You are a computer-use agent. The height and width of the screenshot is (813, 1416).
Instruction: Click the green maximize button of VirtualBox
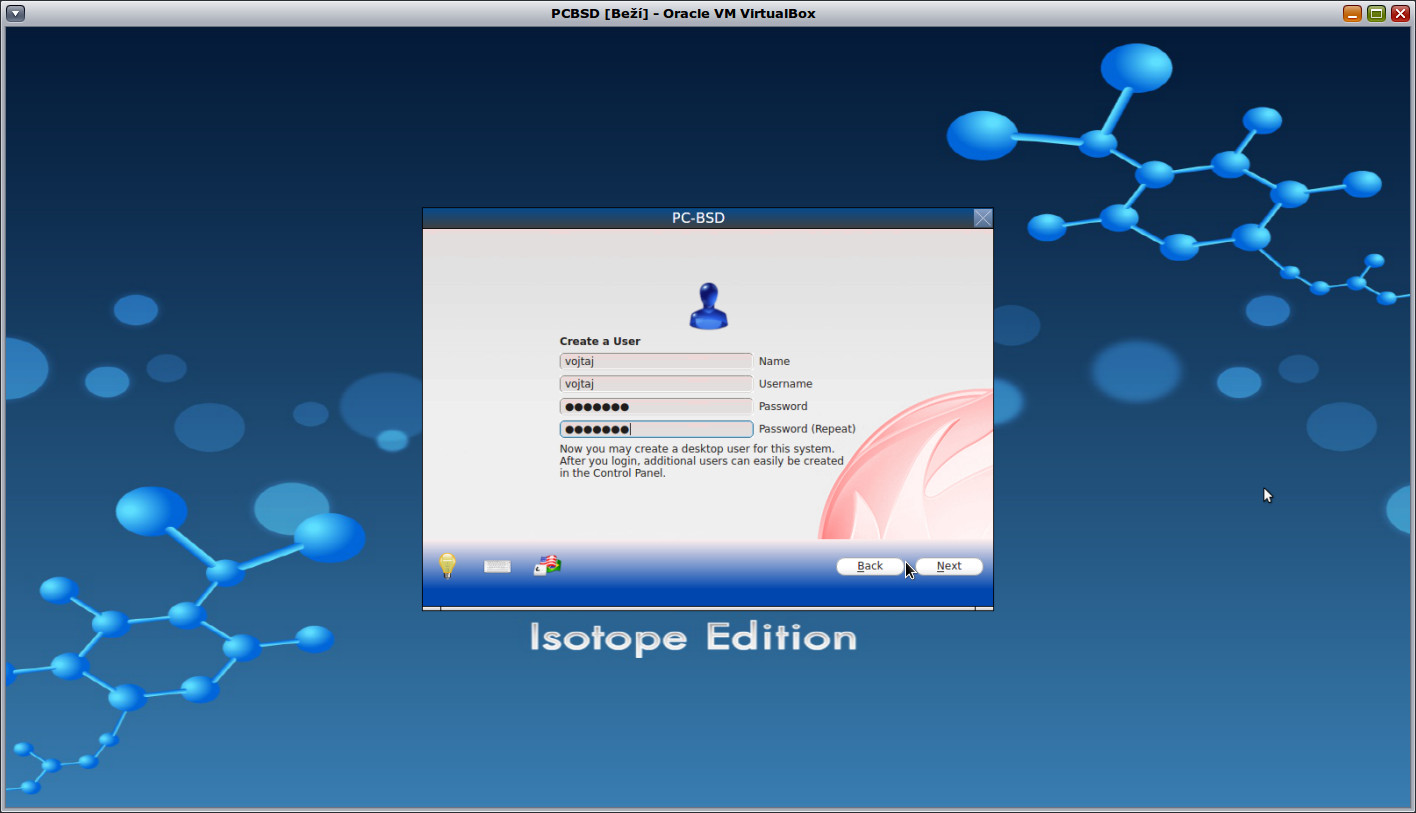click(x=1374, y=13)
